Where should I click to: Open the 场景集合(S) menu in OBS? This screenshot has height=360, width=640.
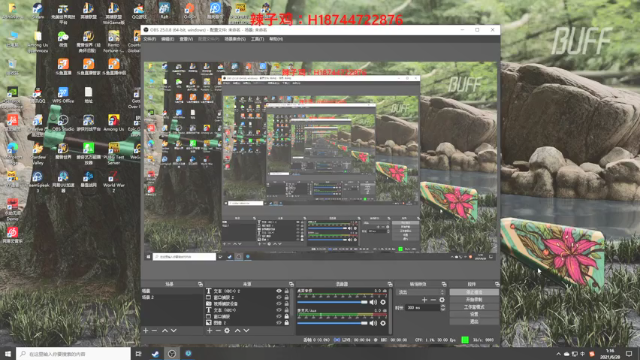pos(235,39)
